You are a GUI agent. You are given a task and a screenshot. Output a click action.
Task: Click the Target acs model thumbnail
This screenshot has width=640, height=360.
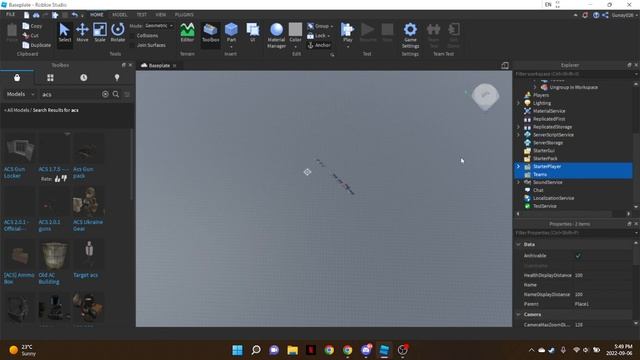(88, 255)
